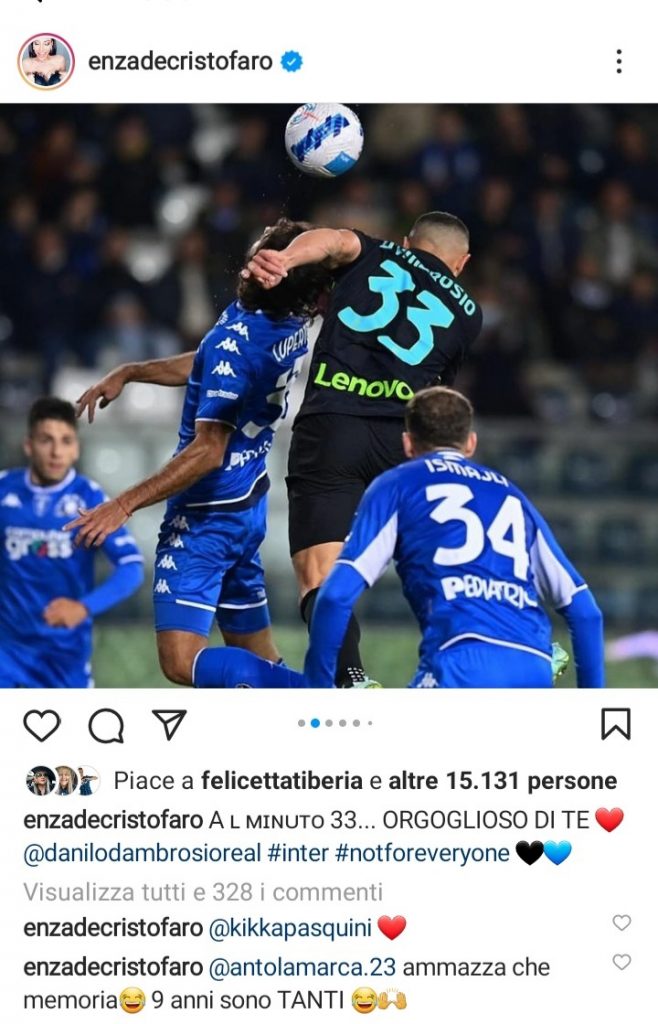
Task: Tap the @kikkapasquini mention in comment
Action: click(290, 928)
